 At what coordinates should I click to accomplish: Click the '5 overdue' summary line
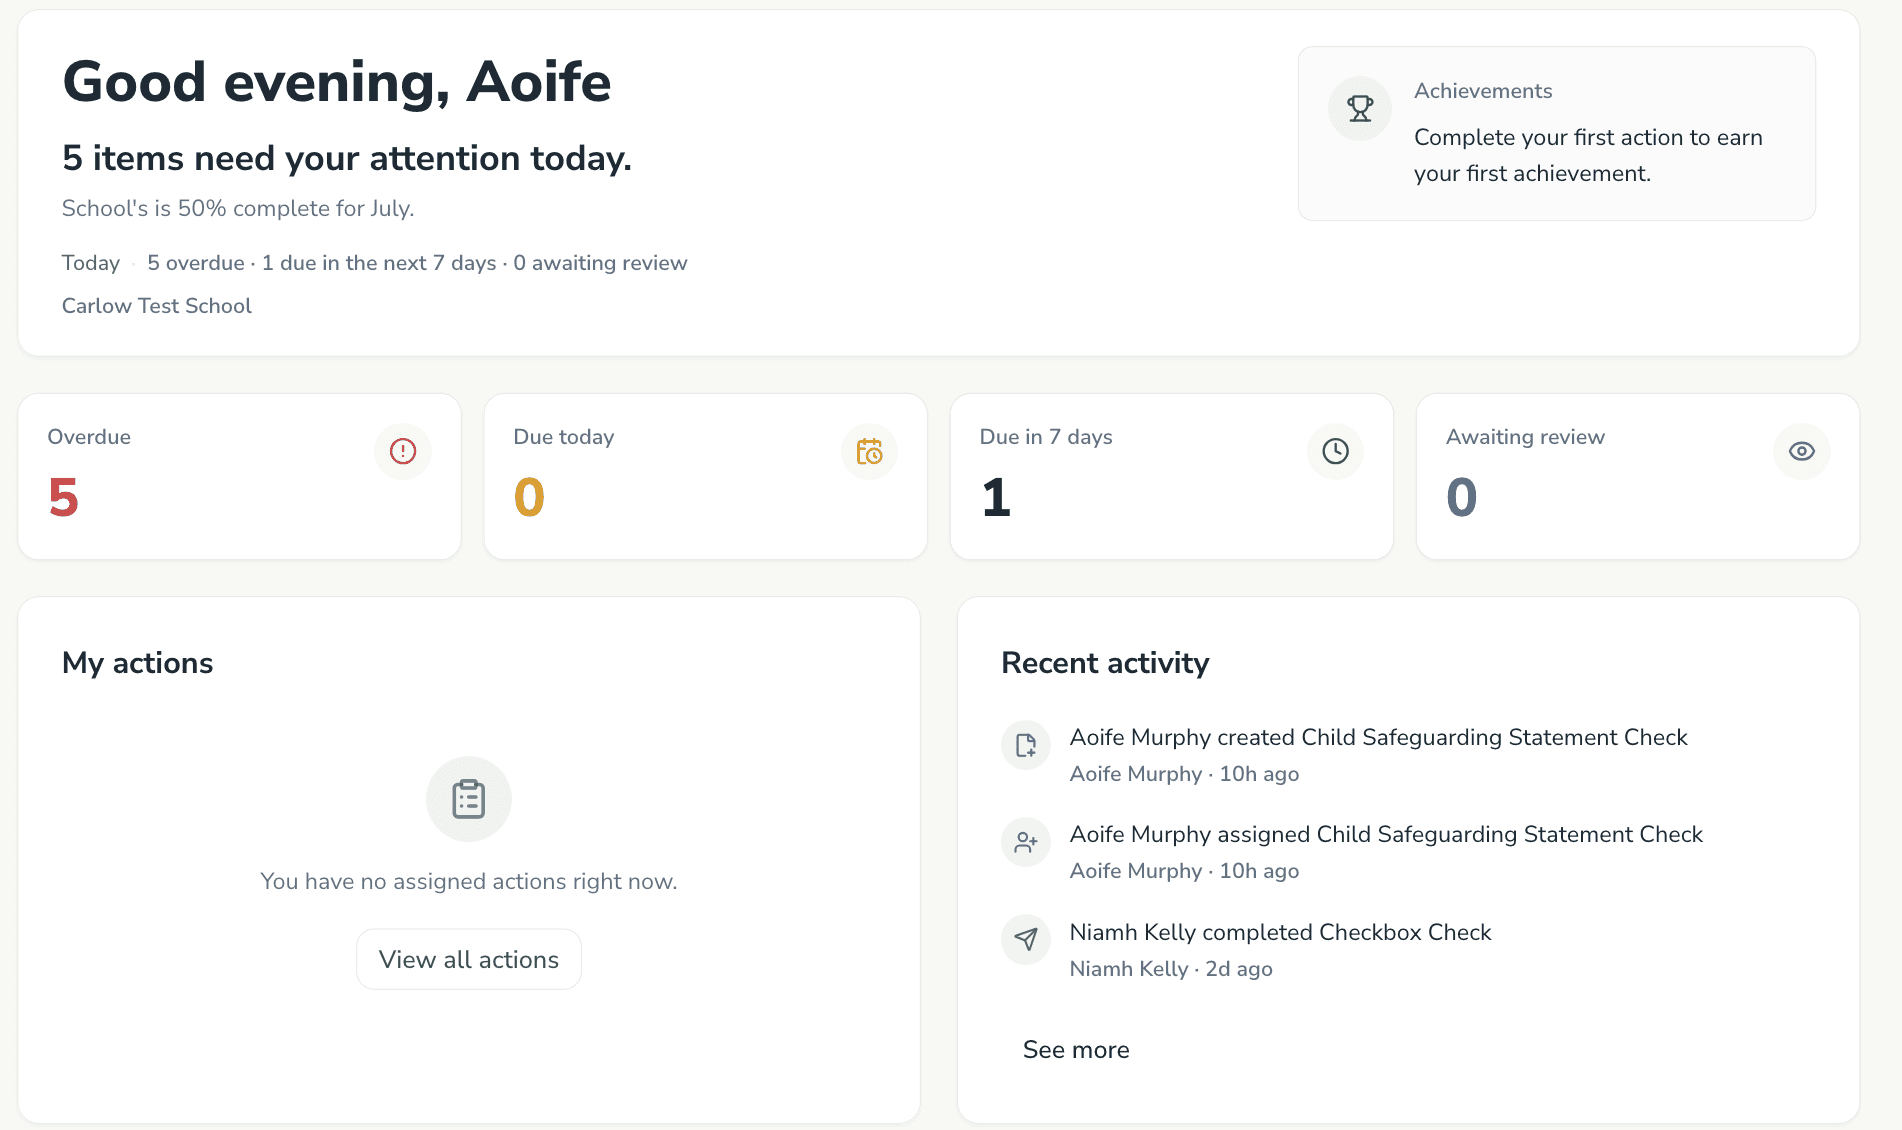[417, 263]
